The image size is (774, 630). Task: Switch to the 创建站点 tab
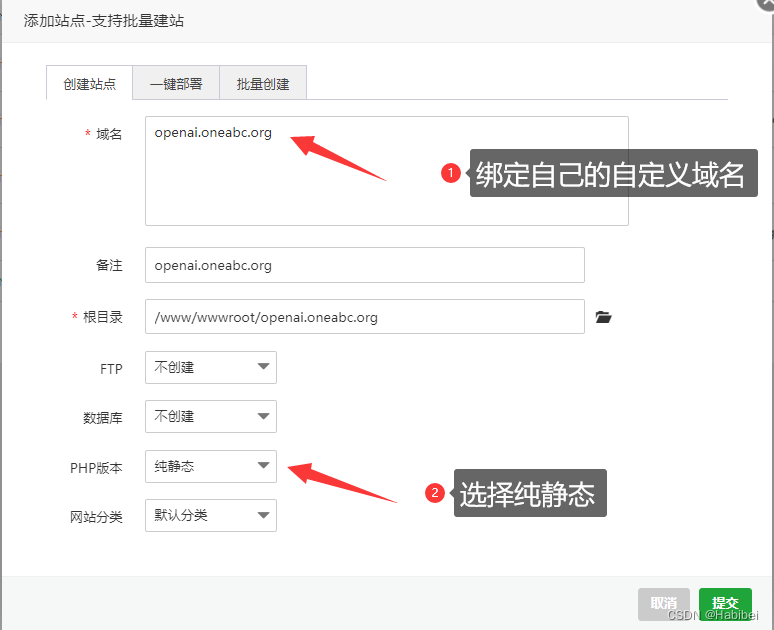(89, 83)
